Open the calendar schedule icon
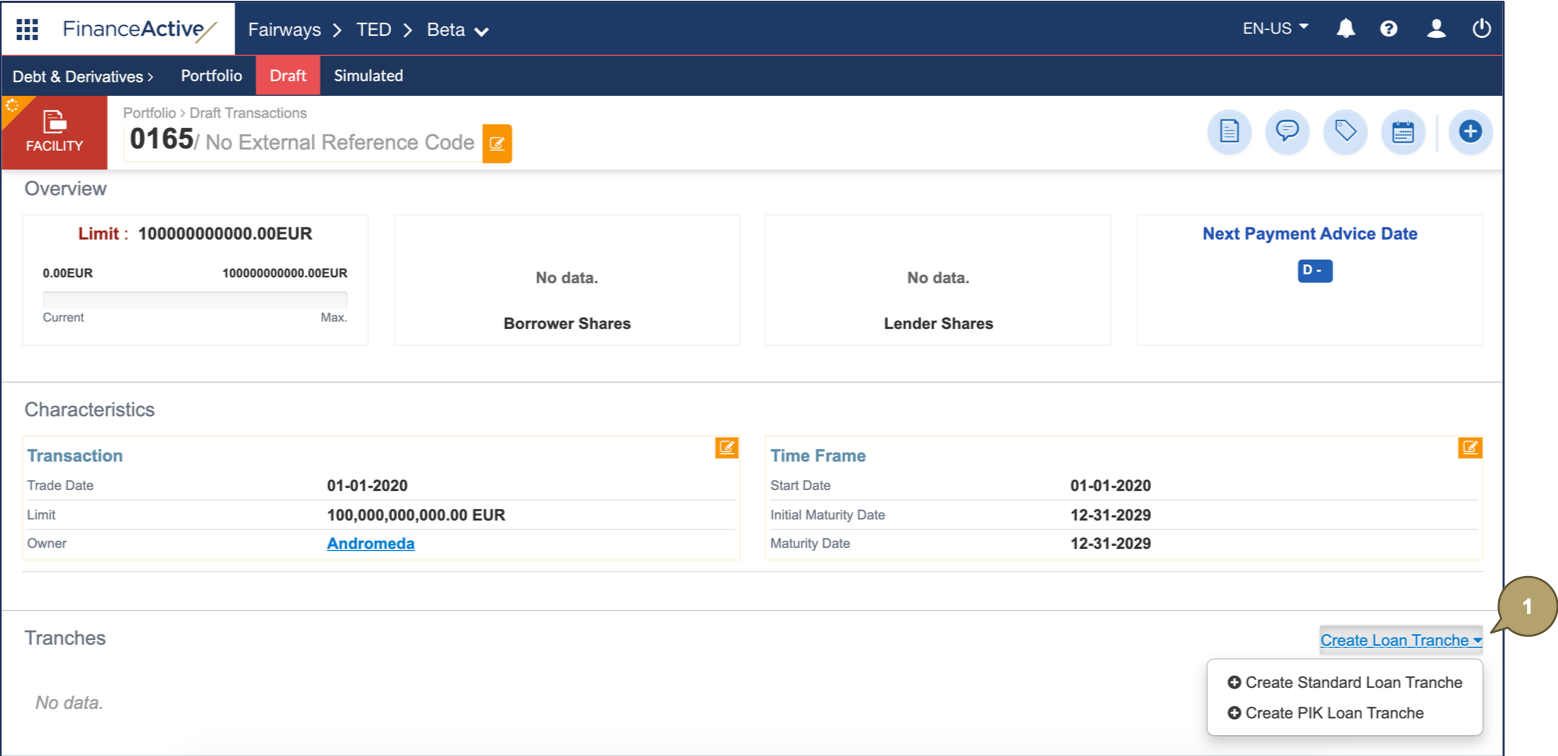1558x756 pixels. (x=1403, y=132)
